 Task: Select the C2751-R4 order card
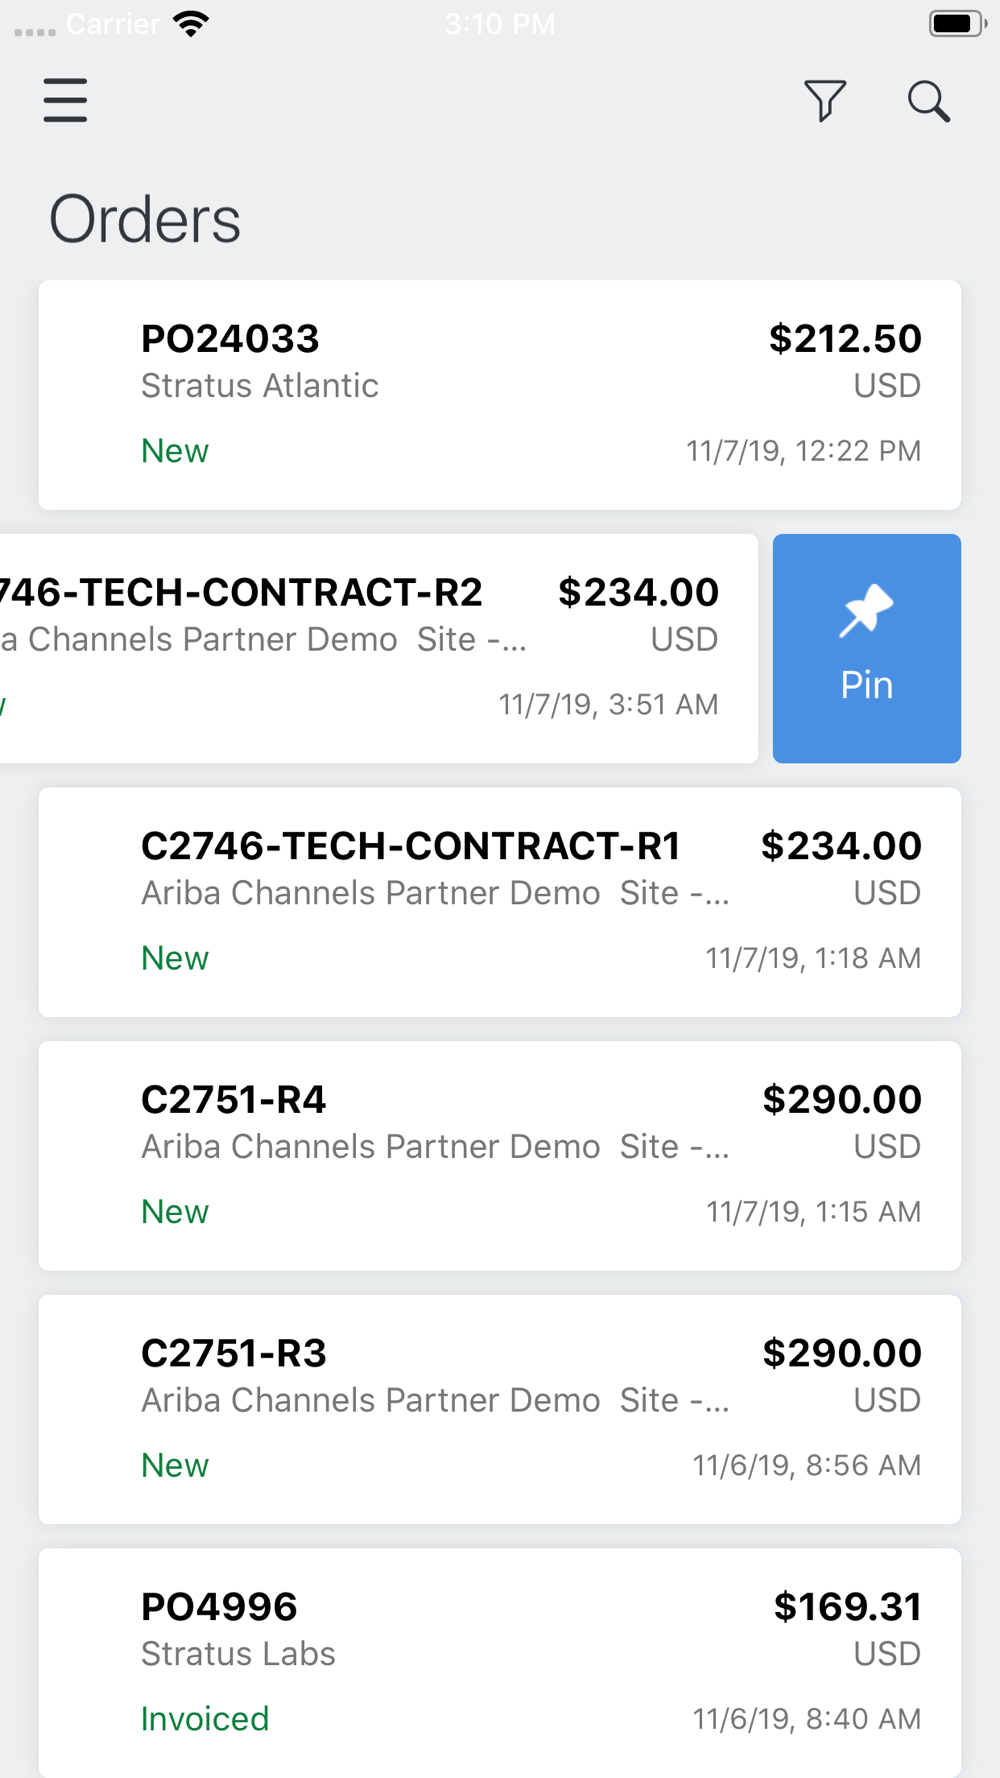(500, 1156)
